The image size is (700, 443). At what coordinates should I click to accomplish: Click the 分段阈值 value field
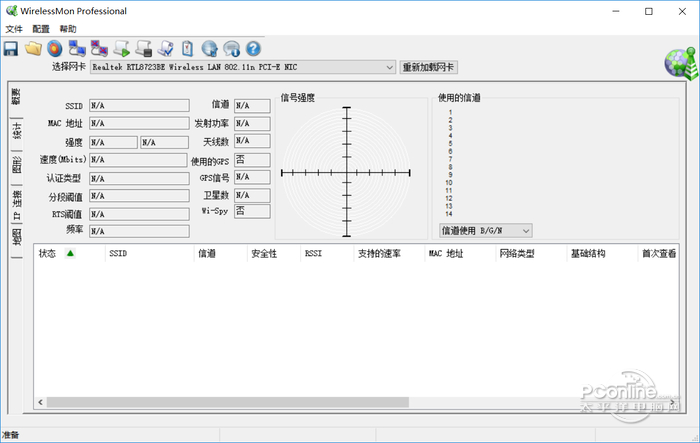coord(139,196)
